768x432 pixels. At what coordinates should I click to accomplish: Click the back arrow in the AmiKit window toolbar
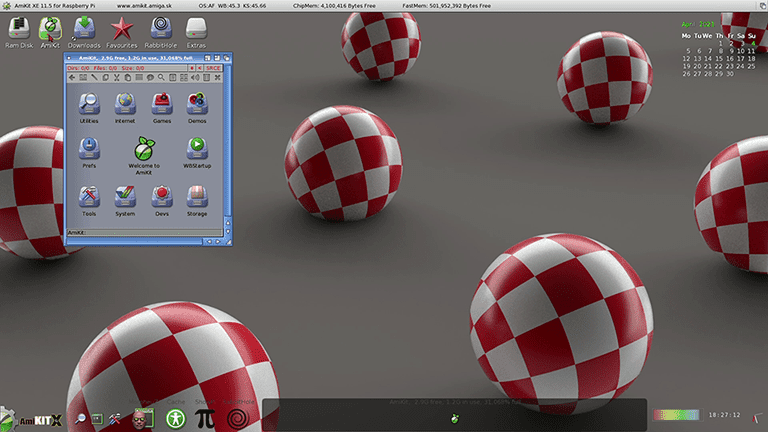click(72, 77)
